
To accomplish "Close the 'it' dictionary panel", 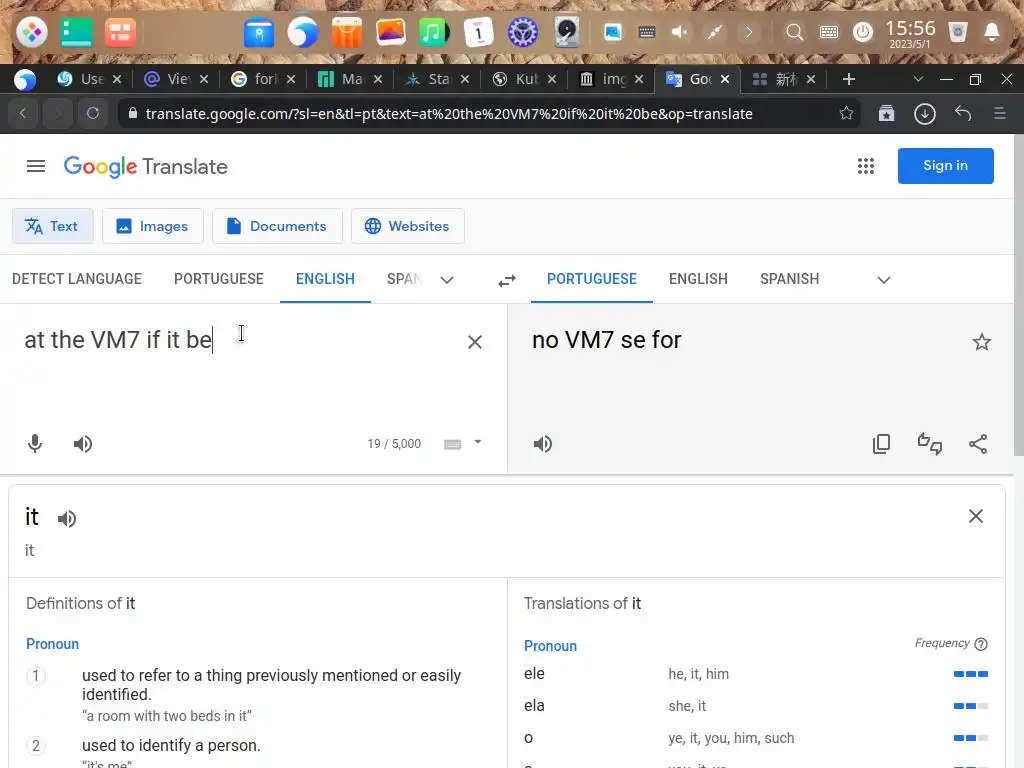I will click(x=976, y=516).
